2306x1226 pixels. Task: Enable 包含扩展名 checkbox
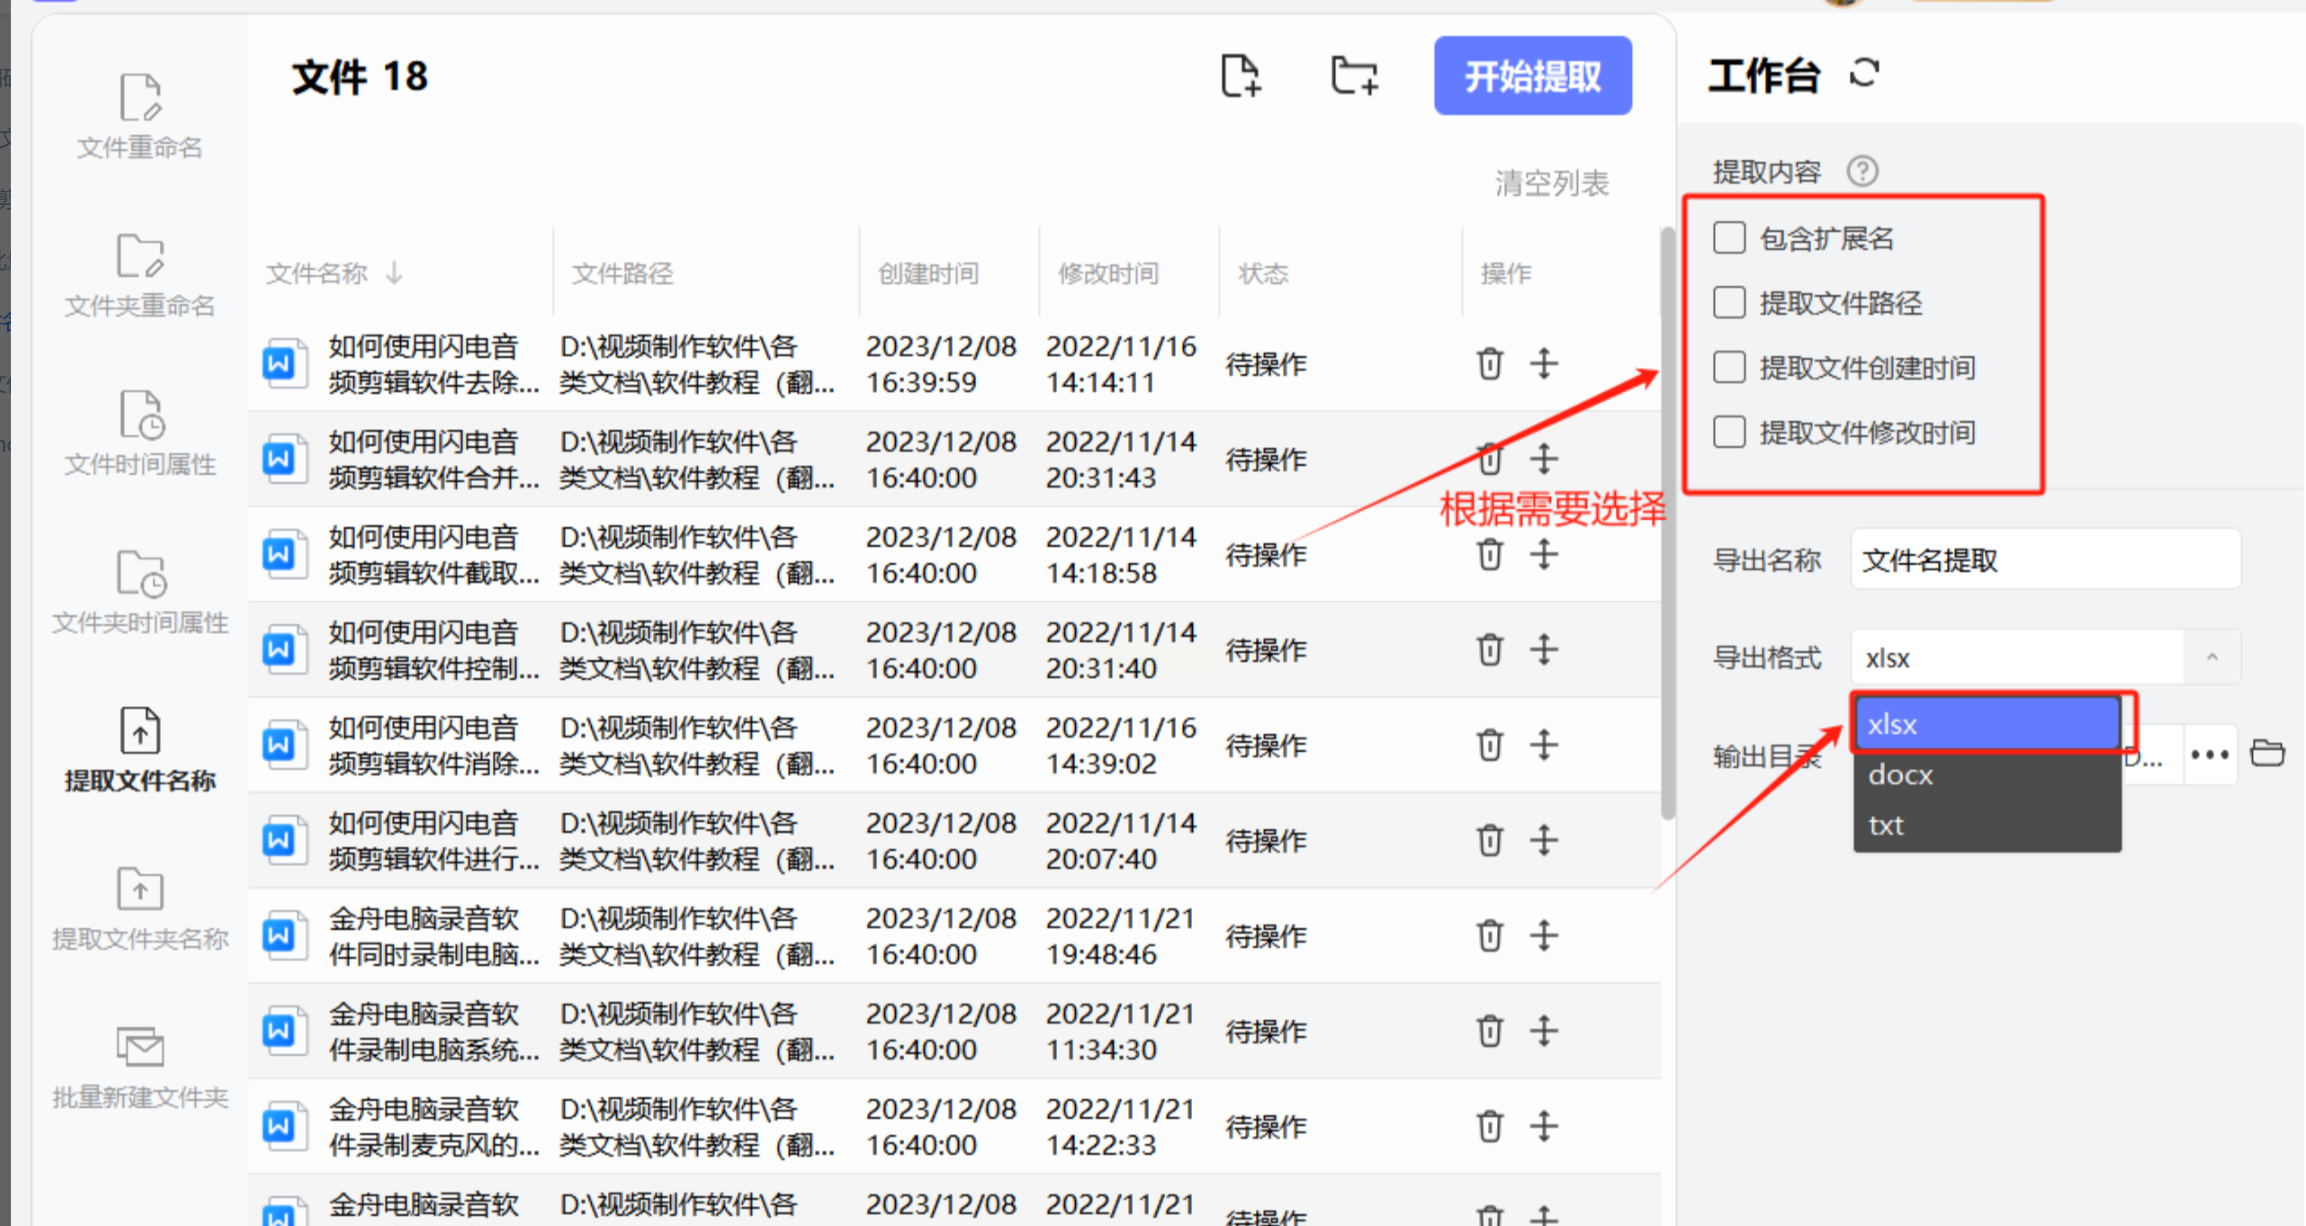click(1729, 238)
